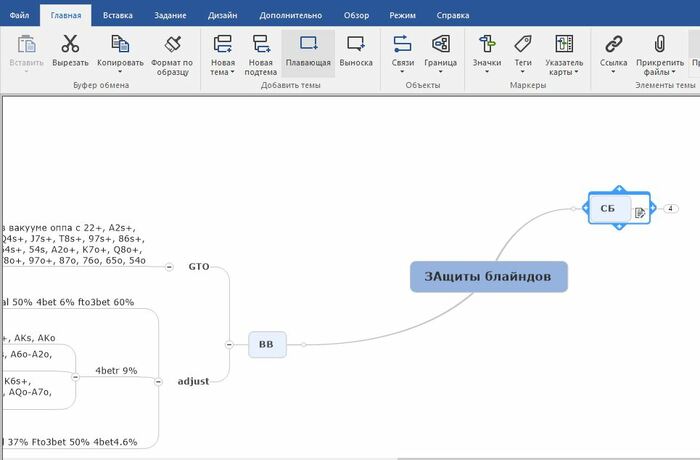Collapse the GTO branch
700x460 pixels.
tap(169, 267)
